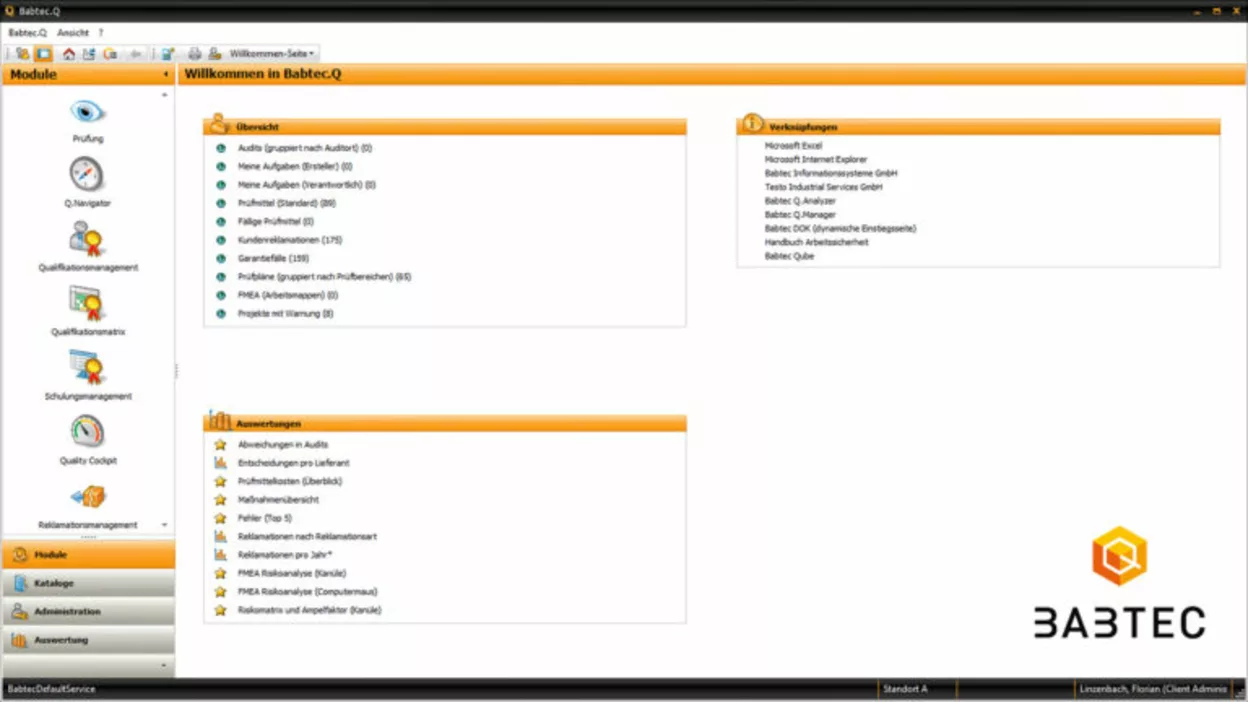Click the printer icon in the toolbar

(195, 54)
